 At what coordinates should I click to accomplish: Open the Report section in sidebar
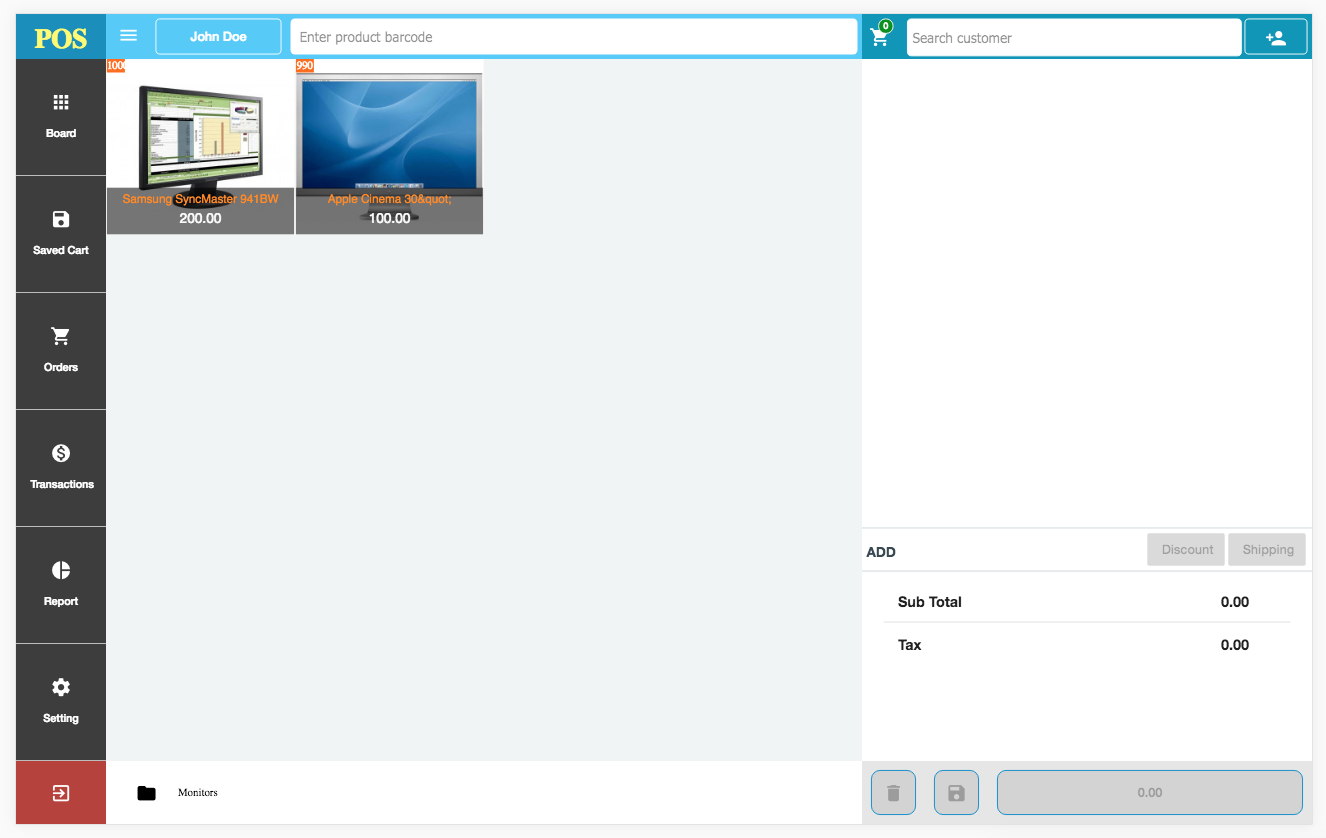(x=61, y=585)
